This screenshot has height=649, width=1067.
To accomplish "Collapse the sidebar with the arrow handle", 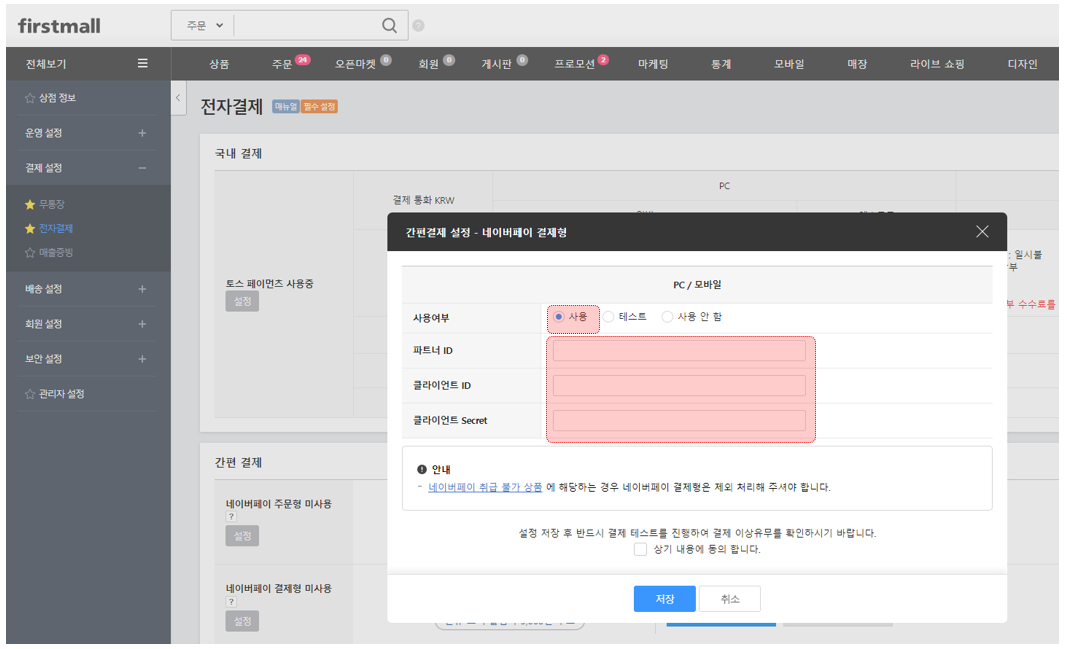I will click(178, 98).
